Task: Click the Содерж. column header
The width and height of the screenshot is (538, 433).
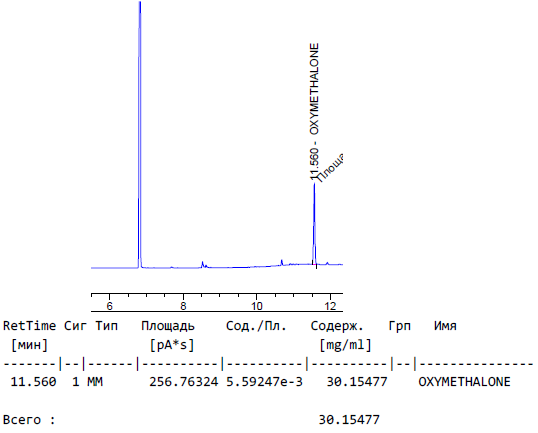Action: click(x=337, y=326)
